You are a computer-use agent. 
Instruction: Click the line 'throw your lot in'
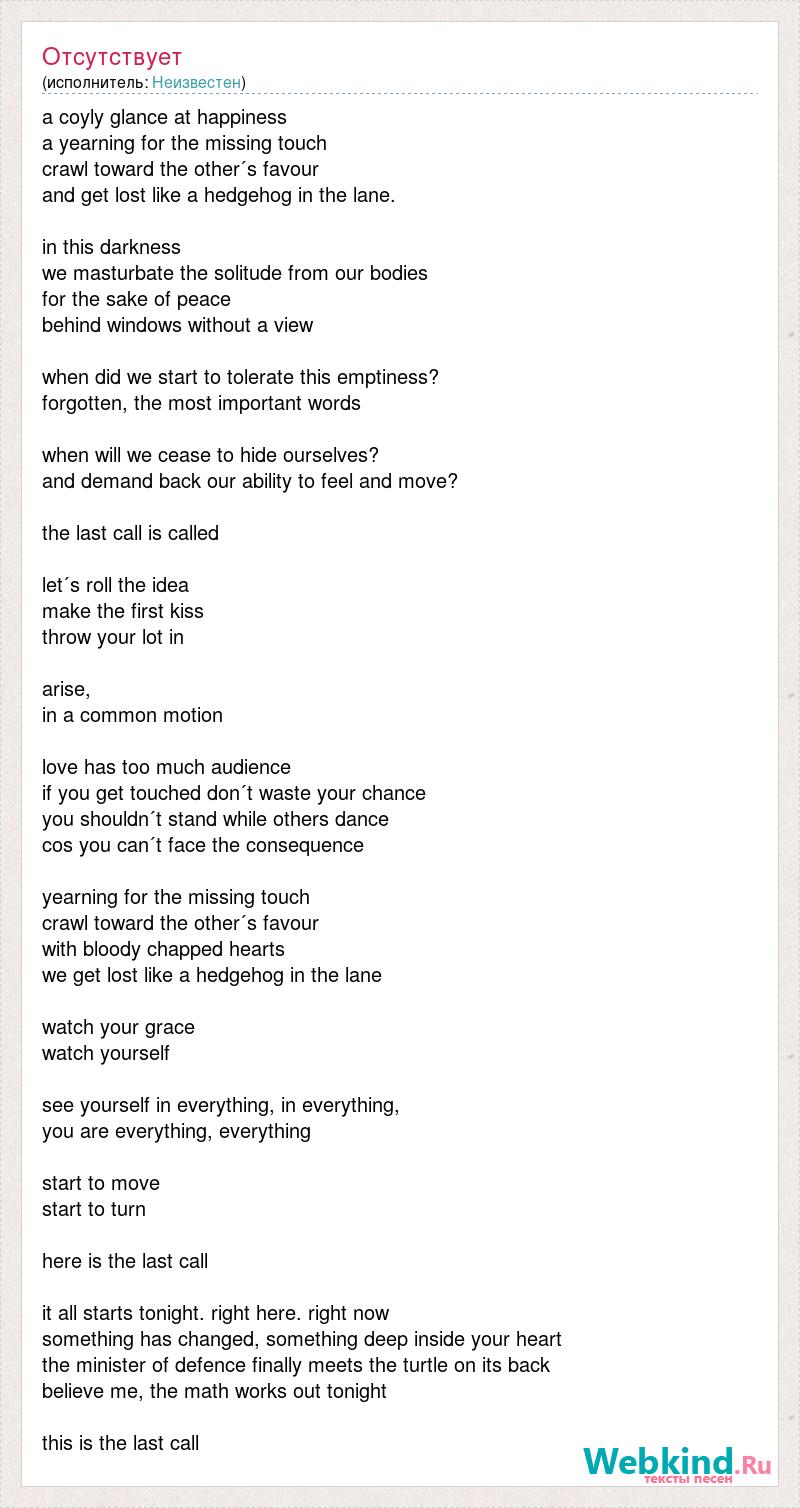click(113, 637)
